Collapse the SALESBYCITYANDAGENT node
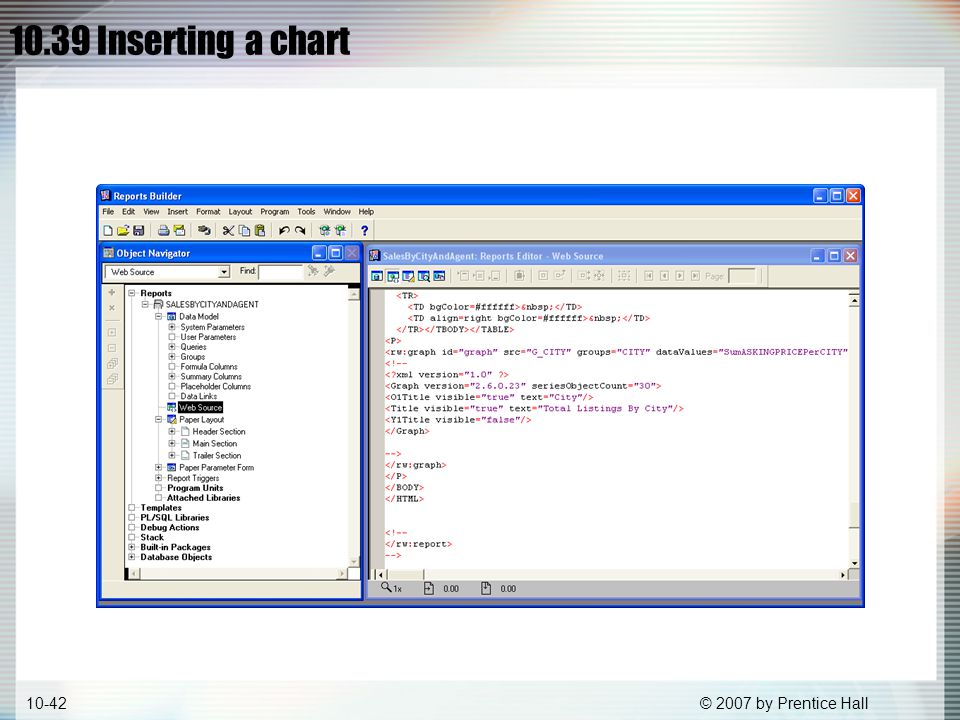 (x=145, y=304)
